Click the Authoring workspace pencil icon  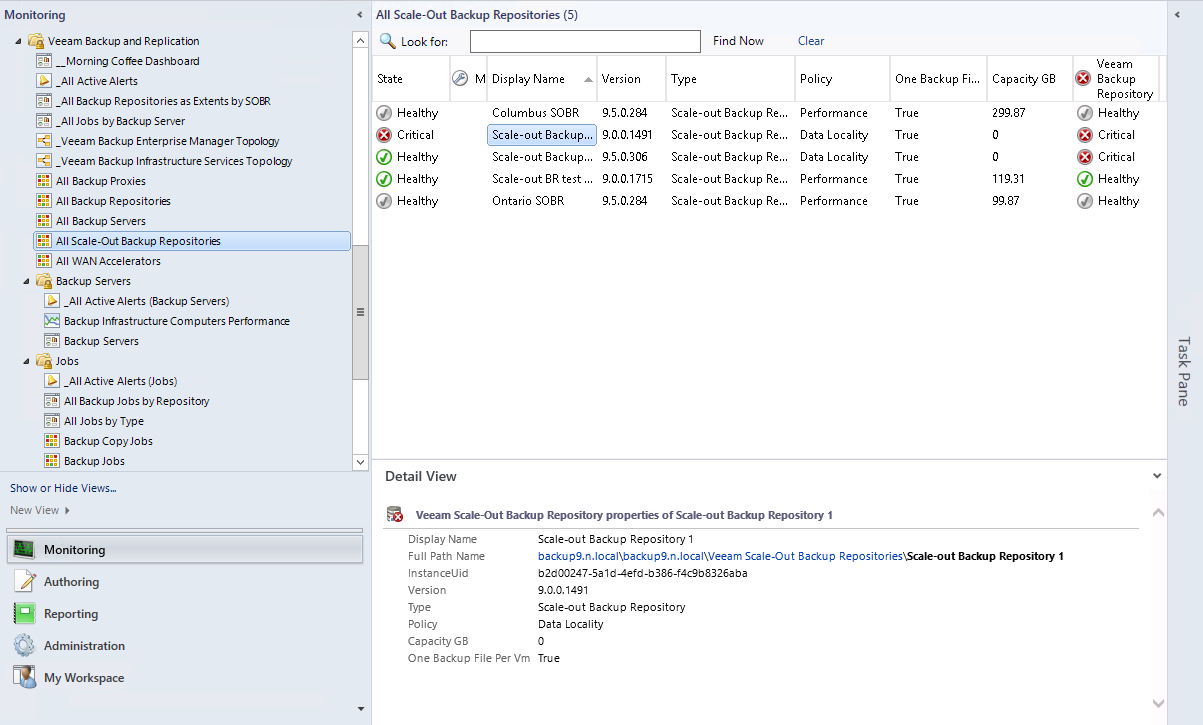click(x=25, y=581)
